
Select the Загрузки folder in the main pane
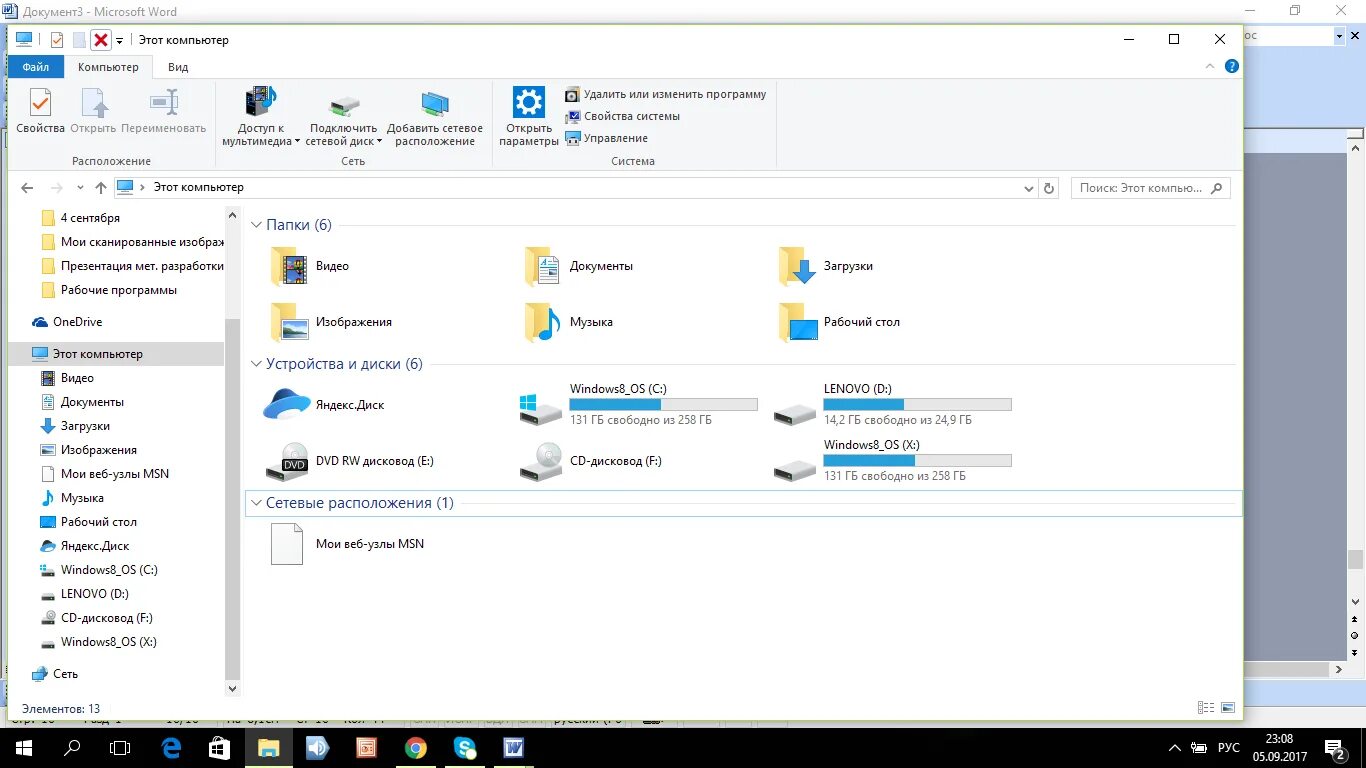[826, 266]
